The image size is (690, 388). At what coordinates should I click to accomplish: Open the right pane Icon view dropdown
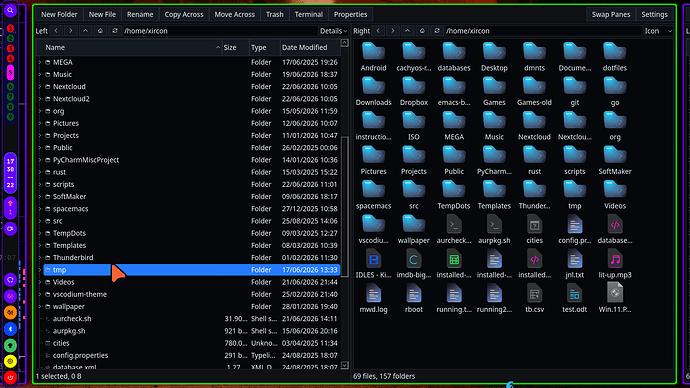(x=658, y=31)
